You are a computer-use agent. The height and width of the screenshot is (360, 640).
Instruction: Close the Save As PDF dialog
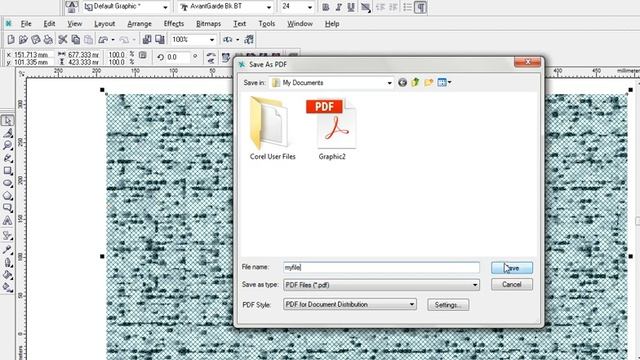point(527,62)
